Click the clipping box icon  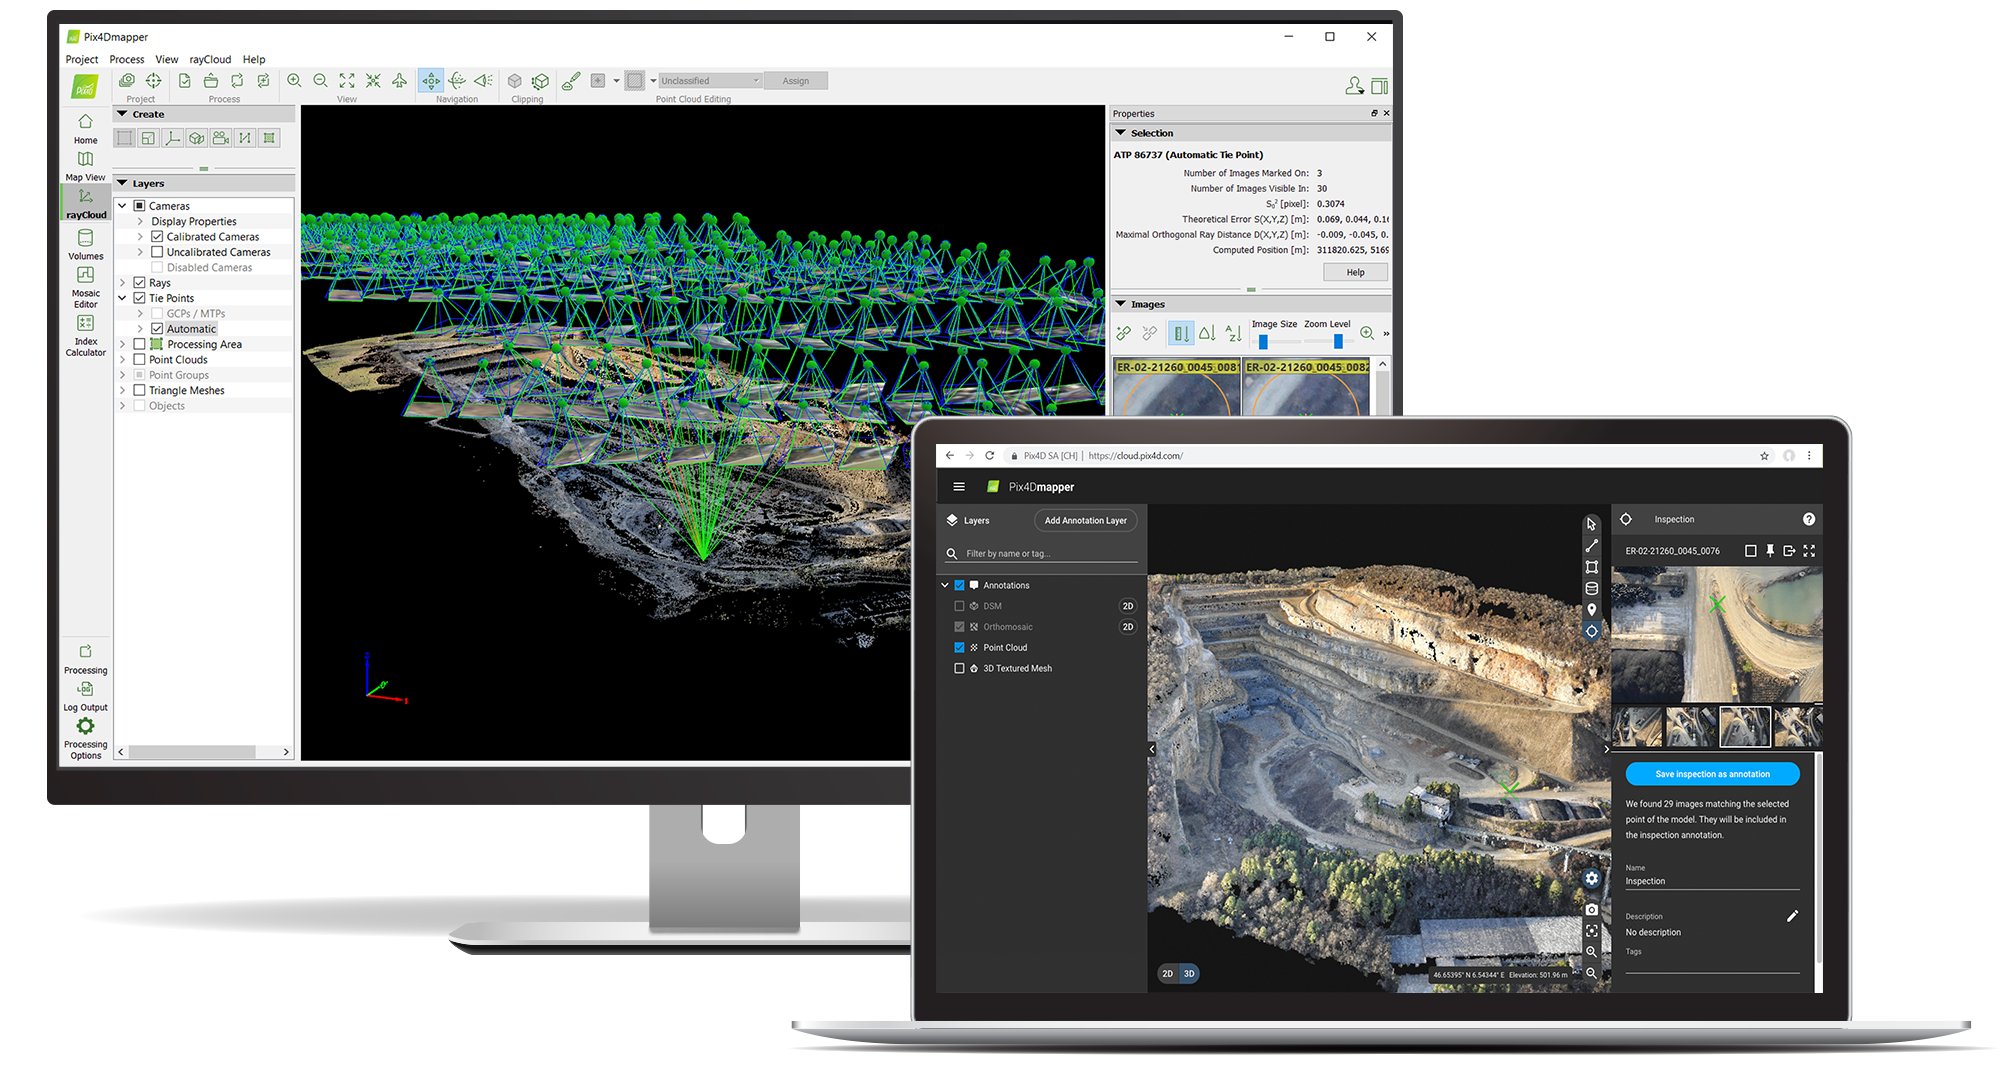click(514, 80)
